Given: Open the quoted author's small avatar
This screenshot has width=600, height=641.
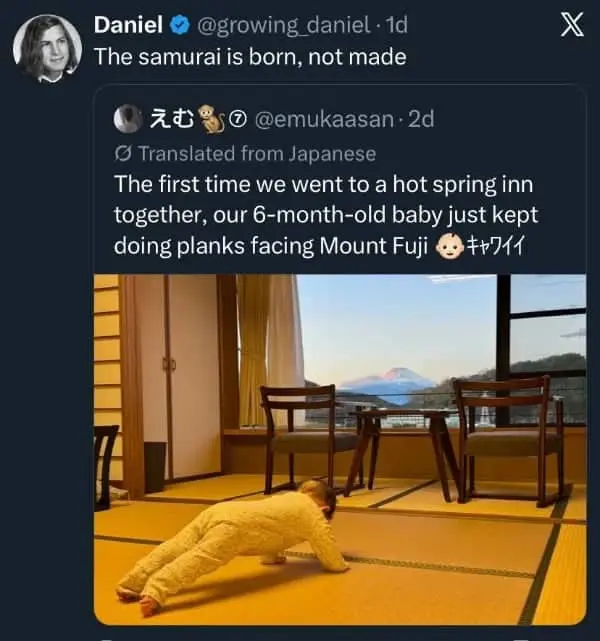Looking at the screenshot, I should [127, 119].
